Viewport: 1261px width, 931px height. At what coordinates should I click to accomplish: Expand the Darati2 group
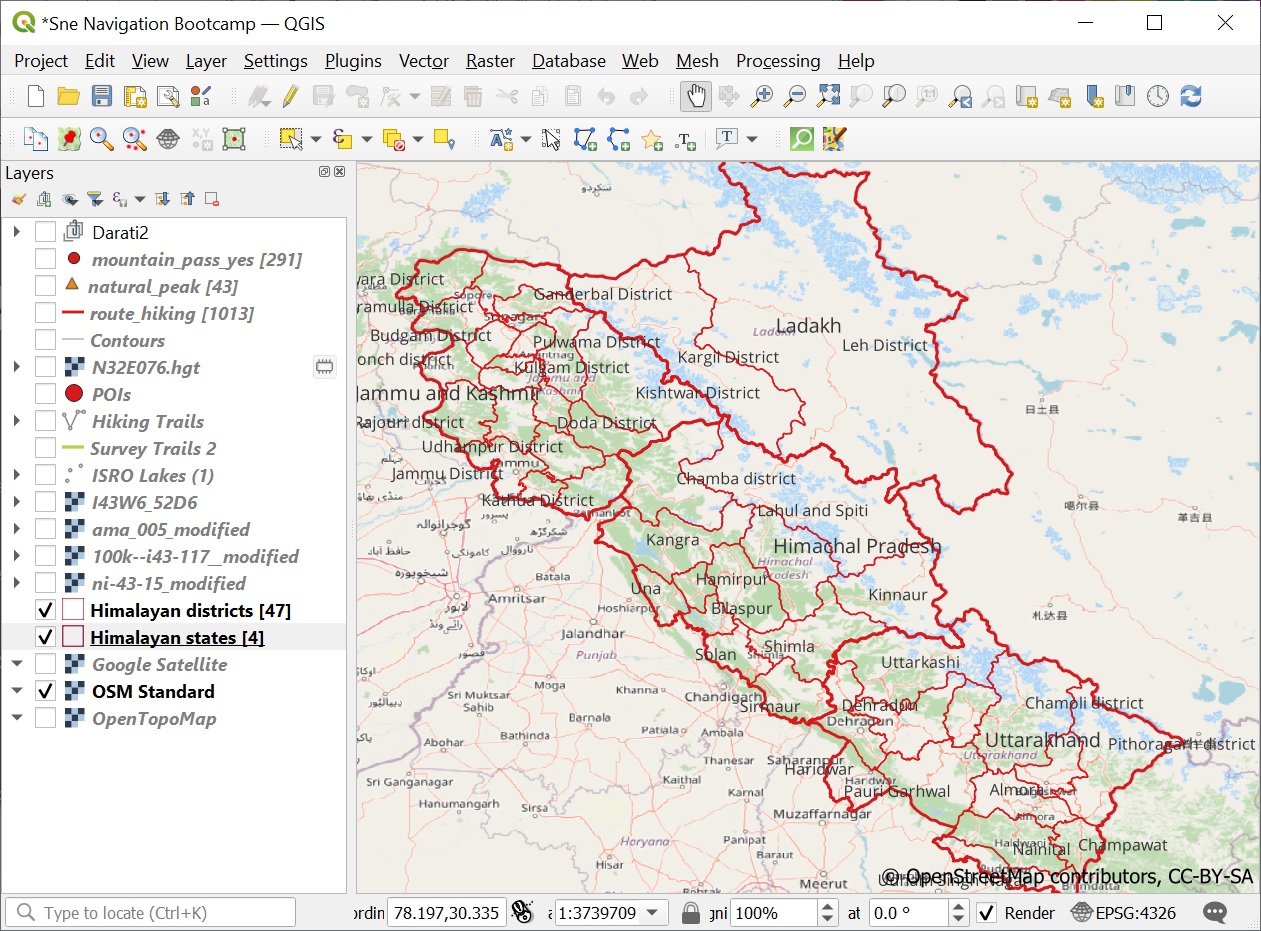16,232
